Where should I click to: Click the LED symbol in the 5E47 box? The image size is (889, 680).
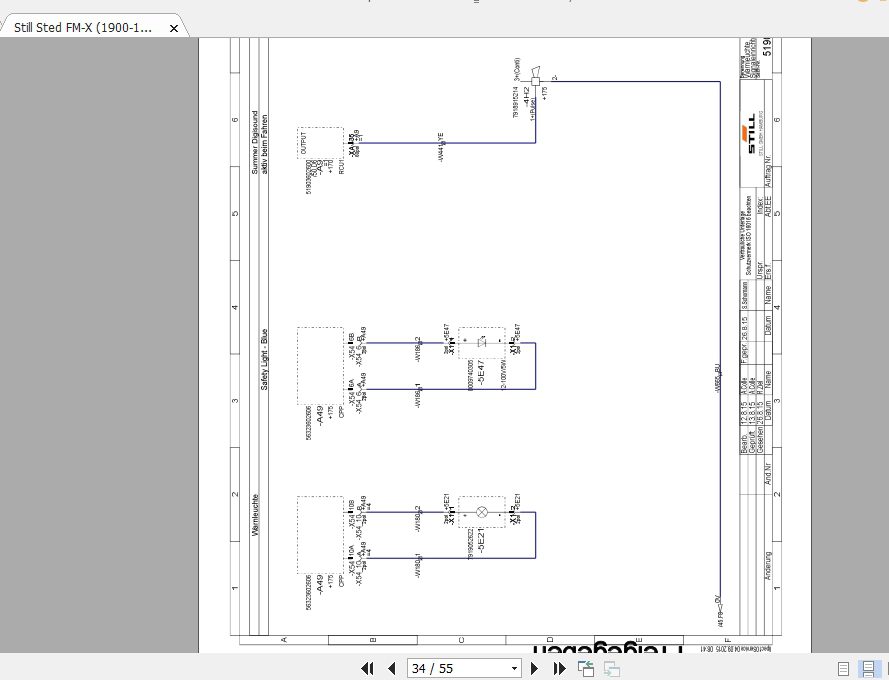click(482, 343)
